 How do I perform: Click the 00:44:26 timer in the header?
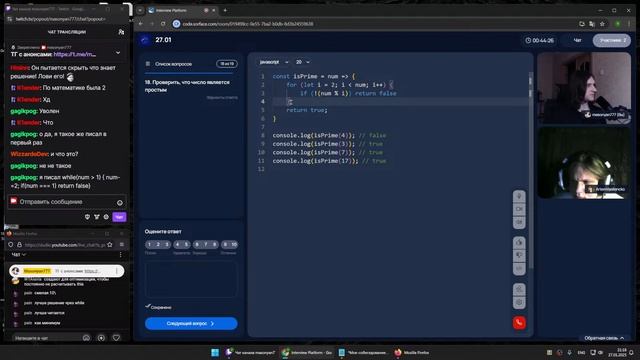[x=539, y=40]
